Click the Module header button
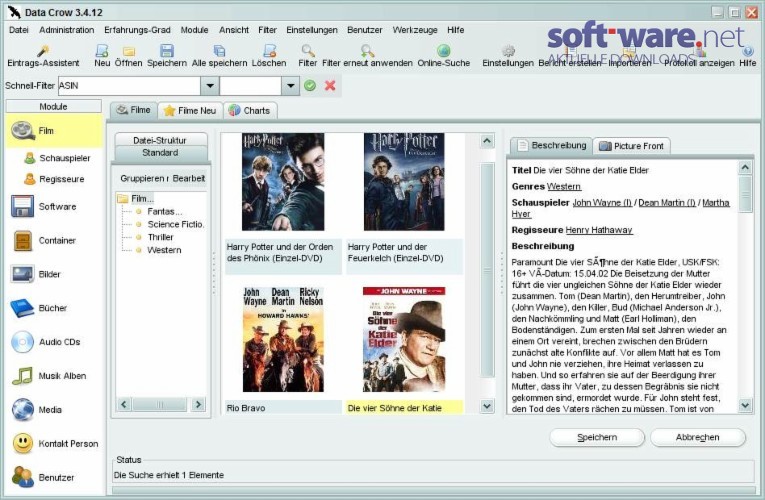Viewport: 765px width, 500px height. [x=54, y=106]
